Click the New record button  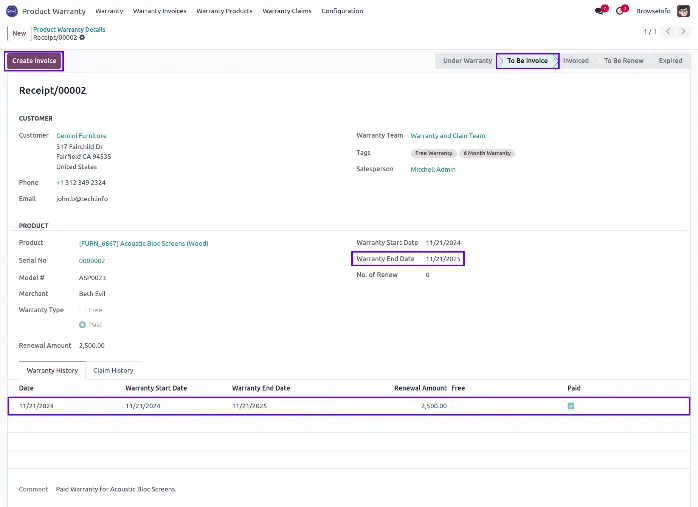(16, 33)
